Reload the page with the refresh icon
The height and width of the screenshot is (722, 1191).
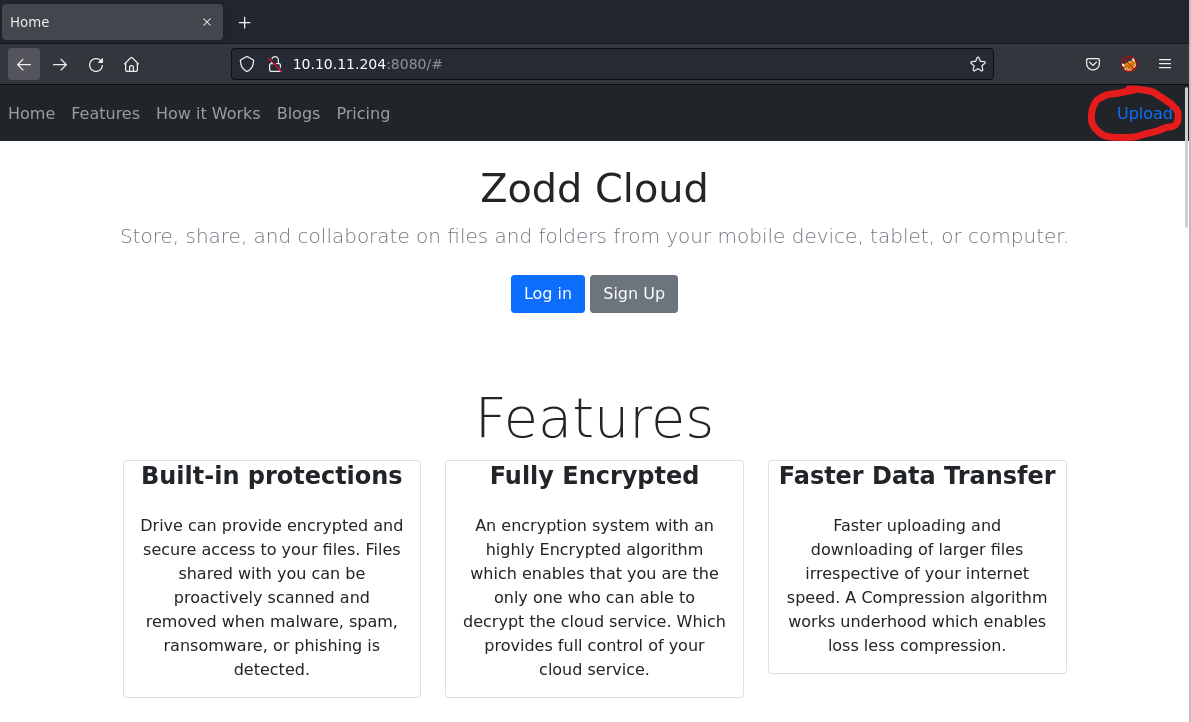pos(96,65)
